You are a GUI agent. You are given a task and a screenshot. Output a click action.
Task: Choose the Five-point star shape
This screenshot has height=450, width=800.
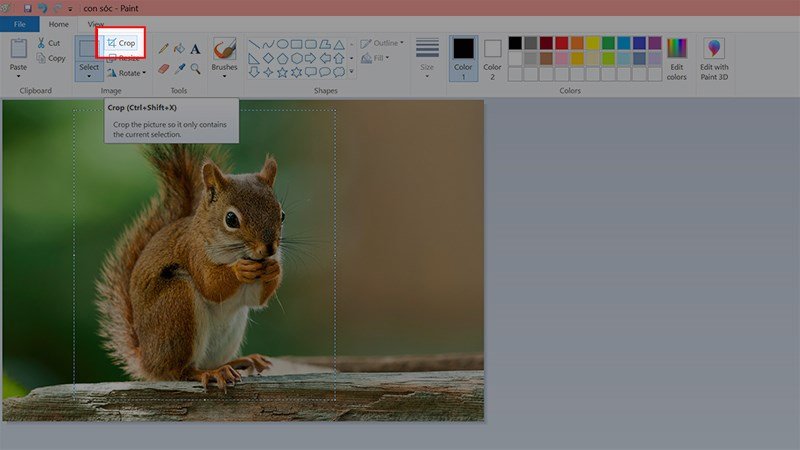(282, 72)
